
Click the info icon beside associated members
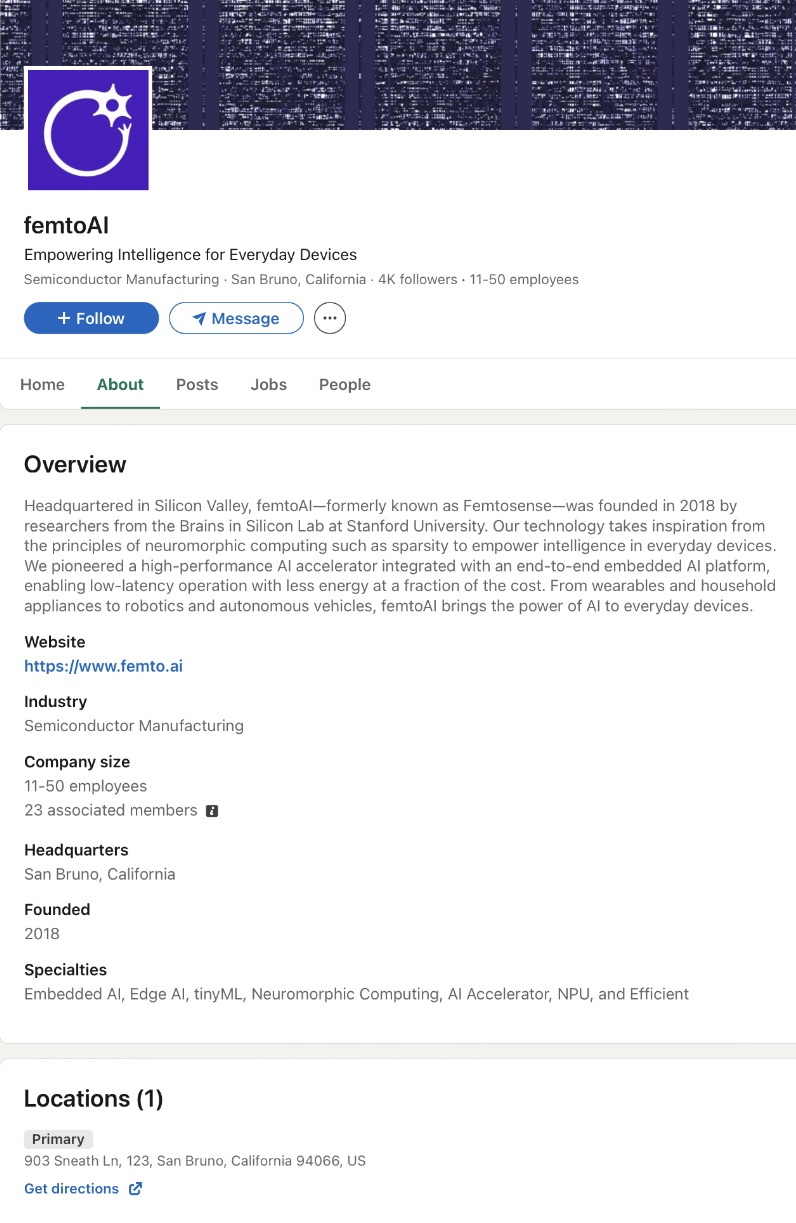[212, 811]
